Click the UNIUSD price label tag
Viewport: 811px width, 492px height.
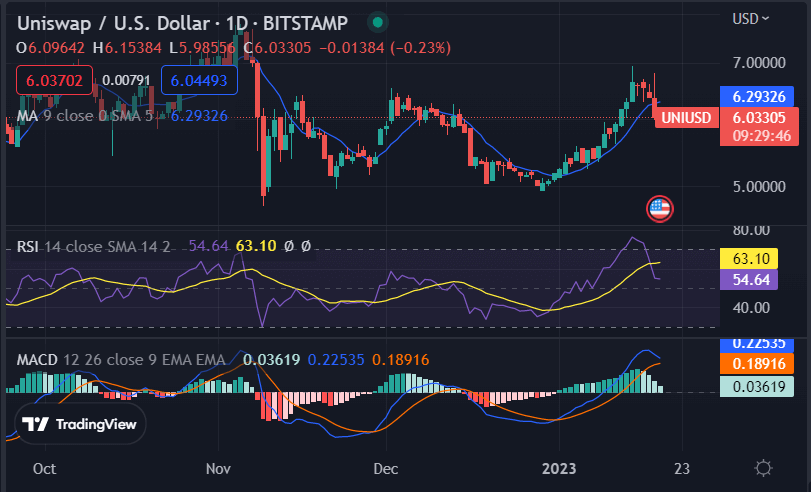click(686, 118)
